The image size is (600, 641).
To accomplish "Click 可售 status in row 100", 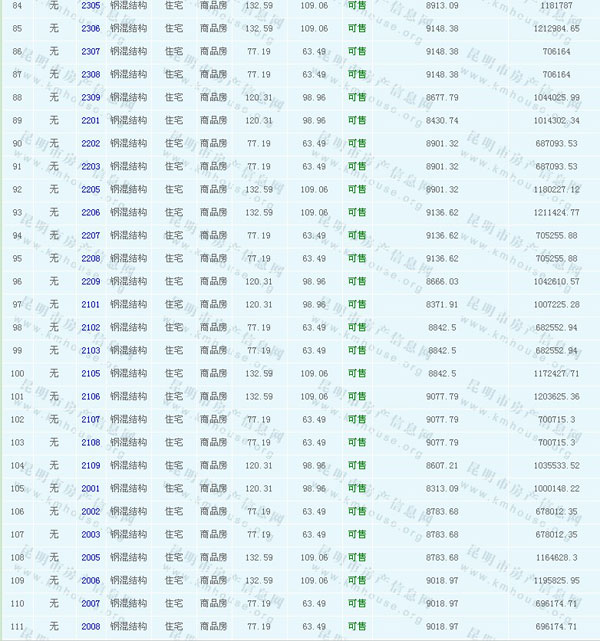I will tap(357, 373).
